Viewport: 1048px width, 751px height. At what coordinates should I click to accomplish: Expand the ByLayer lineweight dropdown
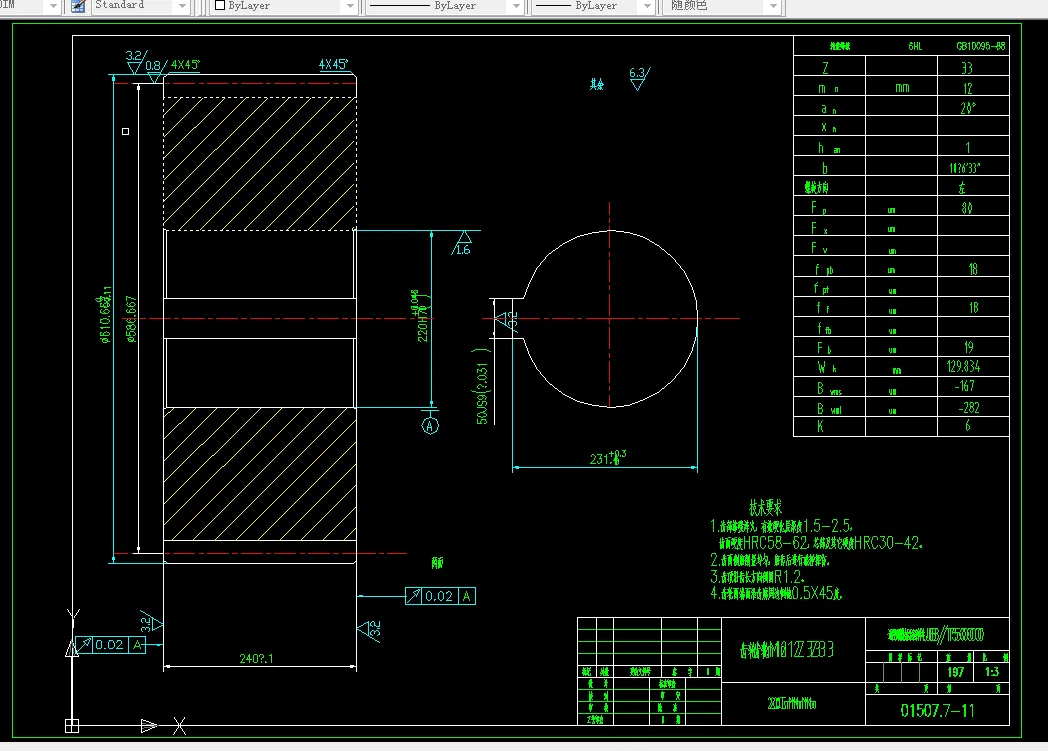point(646,6)
